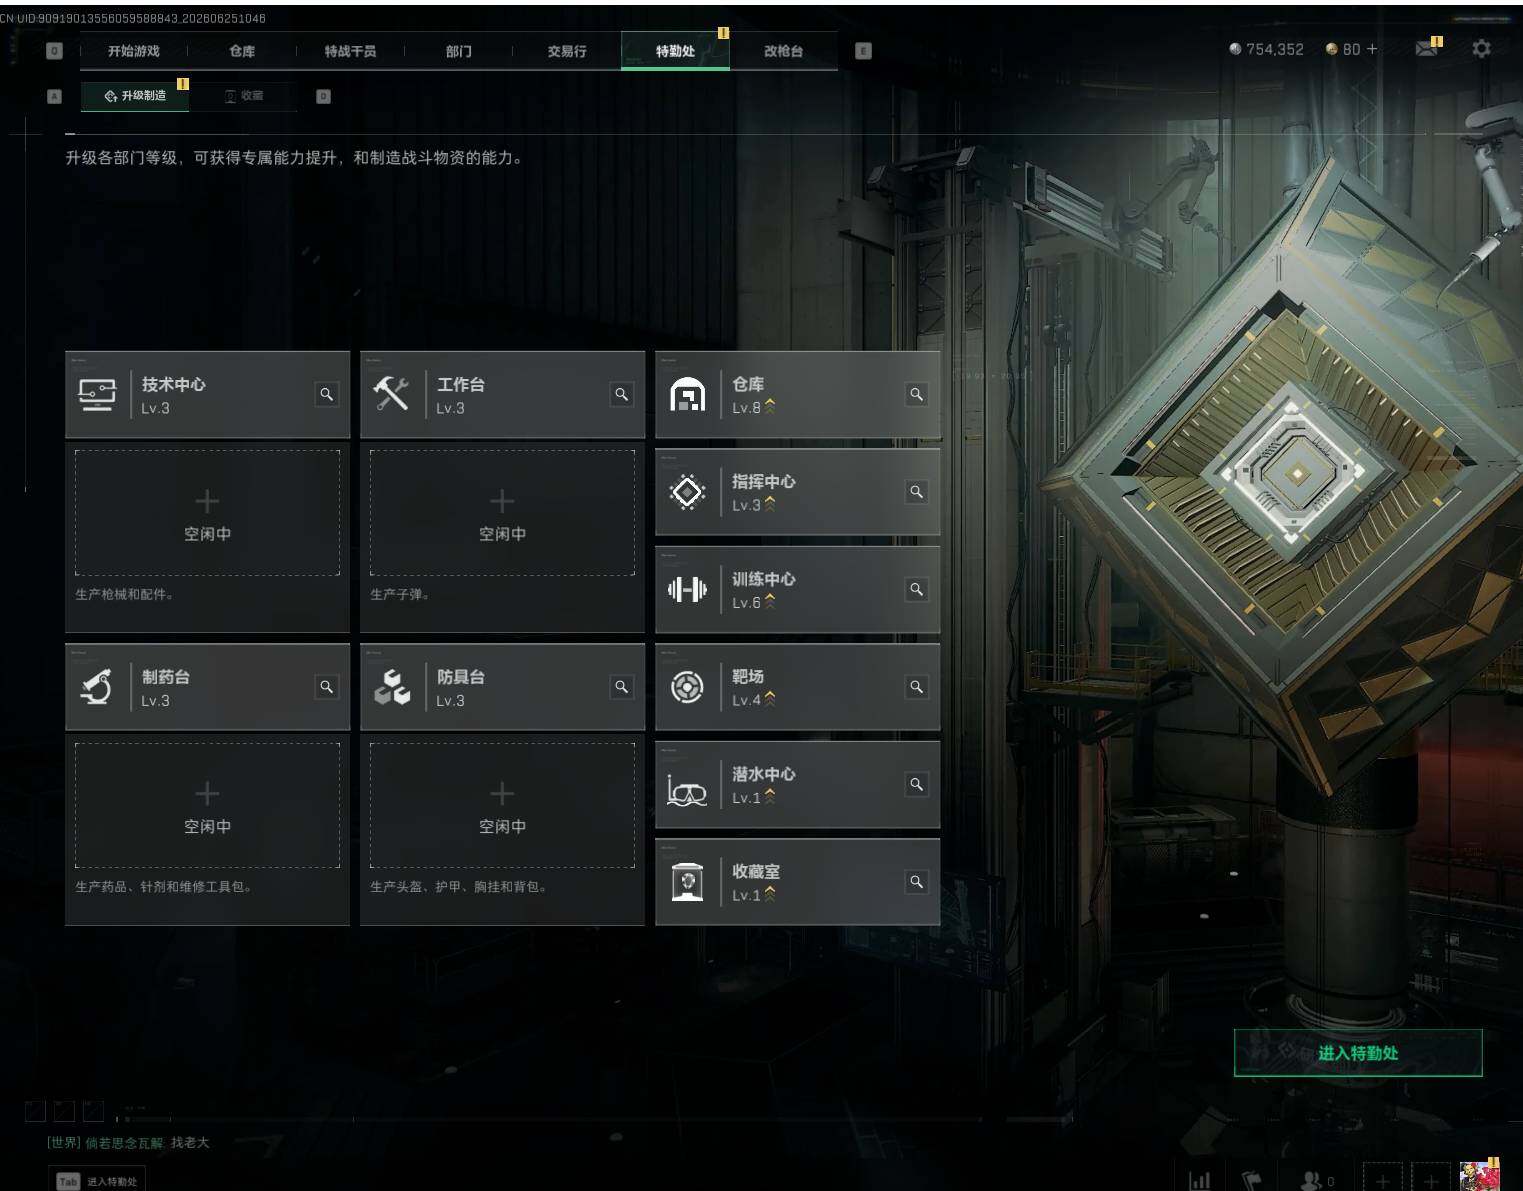Viewport: 1523px width, 1191px height.
Task: Click the plus next to currency 80
Action: 1371,49
